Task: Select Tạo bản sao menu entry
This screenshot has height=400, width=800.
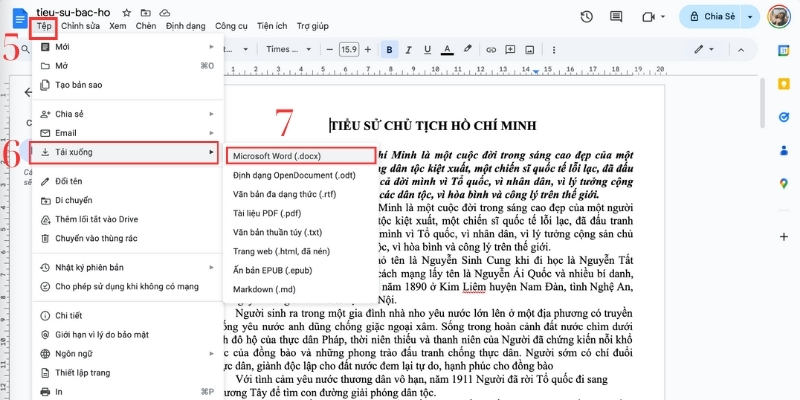Action: pos(128,85)
